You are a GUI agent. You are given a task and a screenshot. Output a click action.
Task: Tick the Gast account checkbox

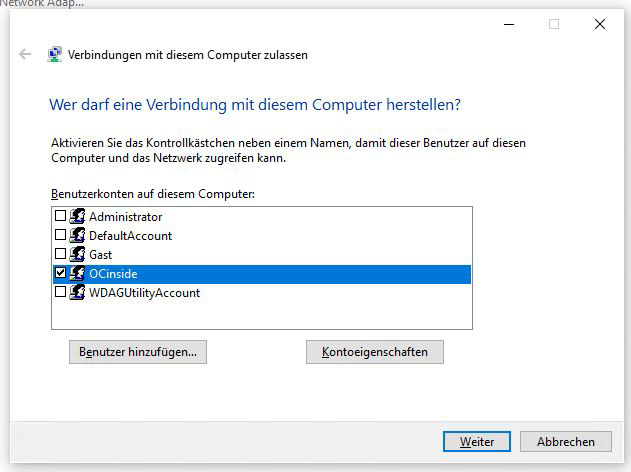coord(60,254)
